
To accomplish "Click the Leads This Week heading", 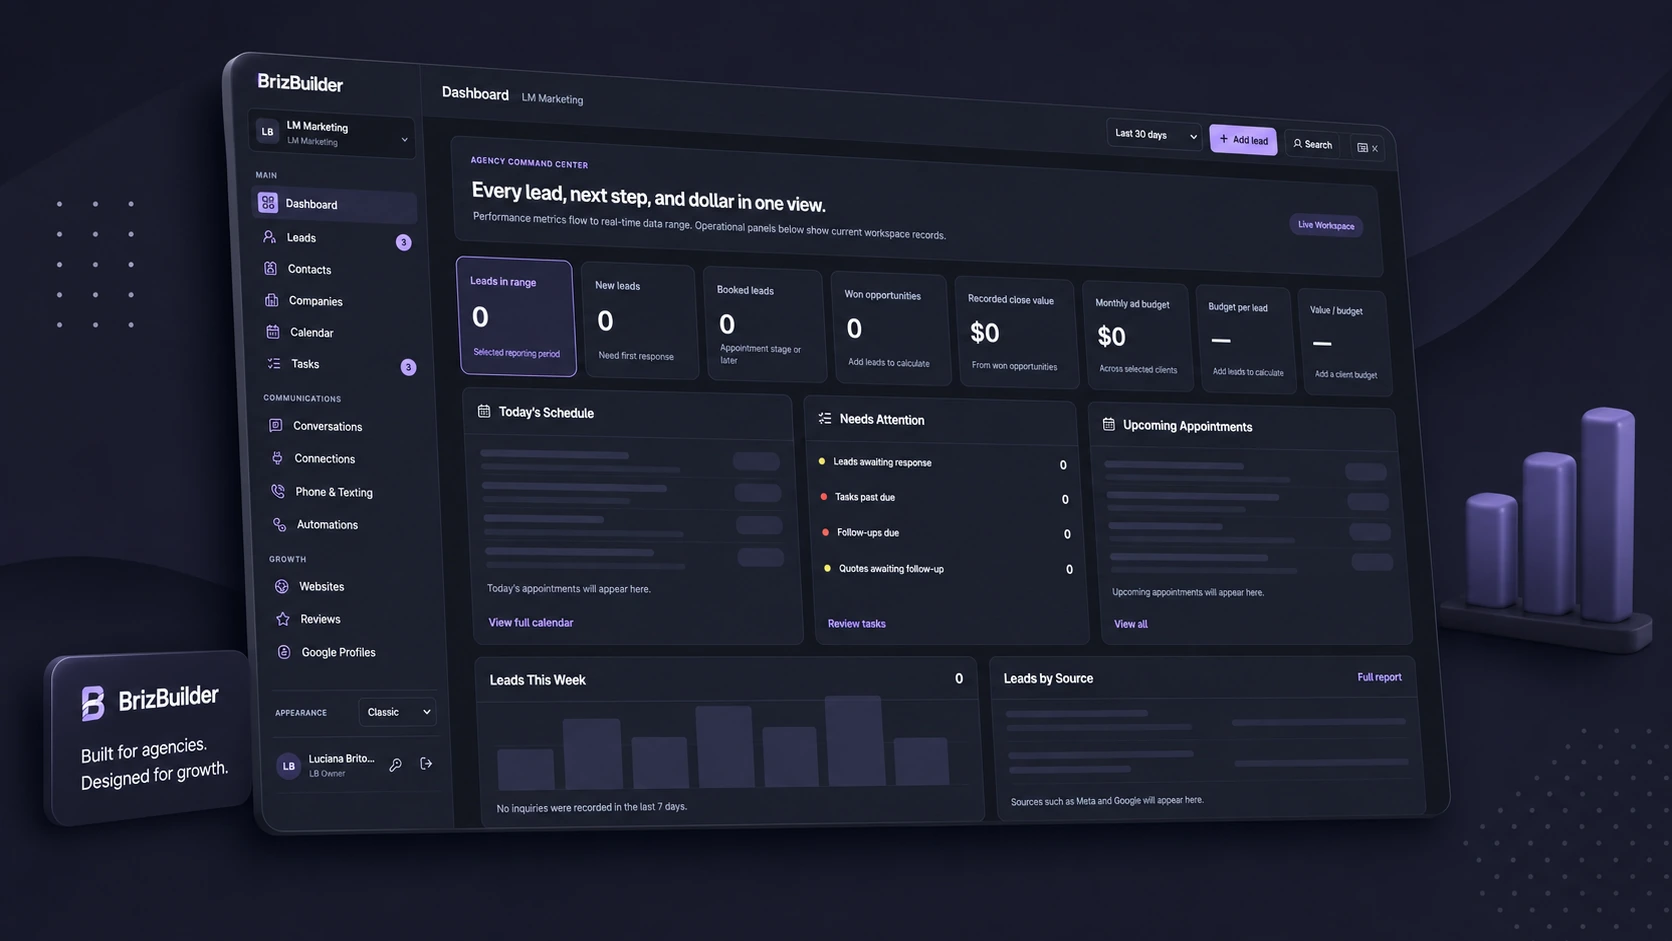I will click(537, 680).
